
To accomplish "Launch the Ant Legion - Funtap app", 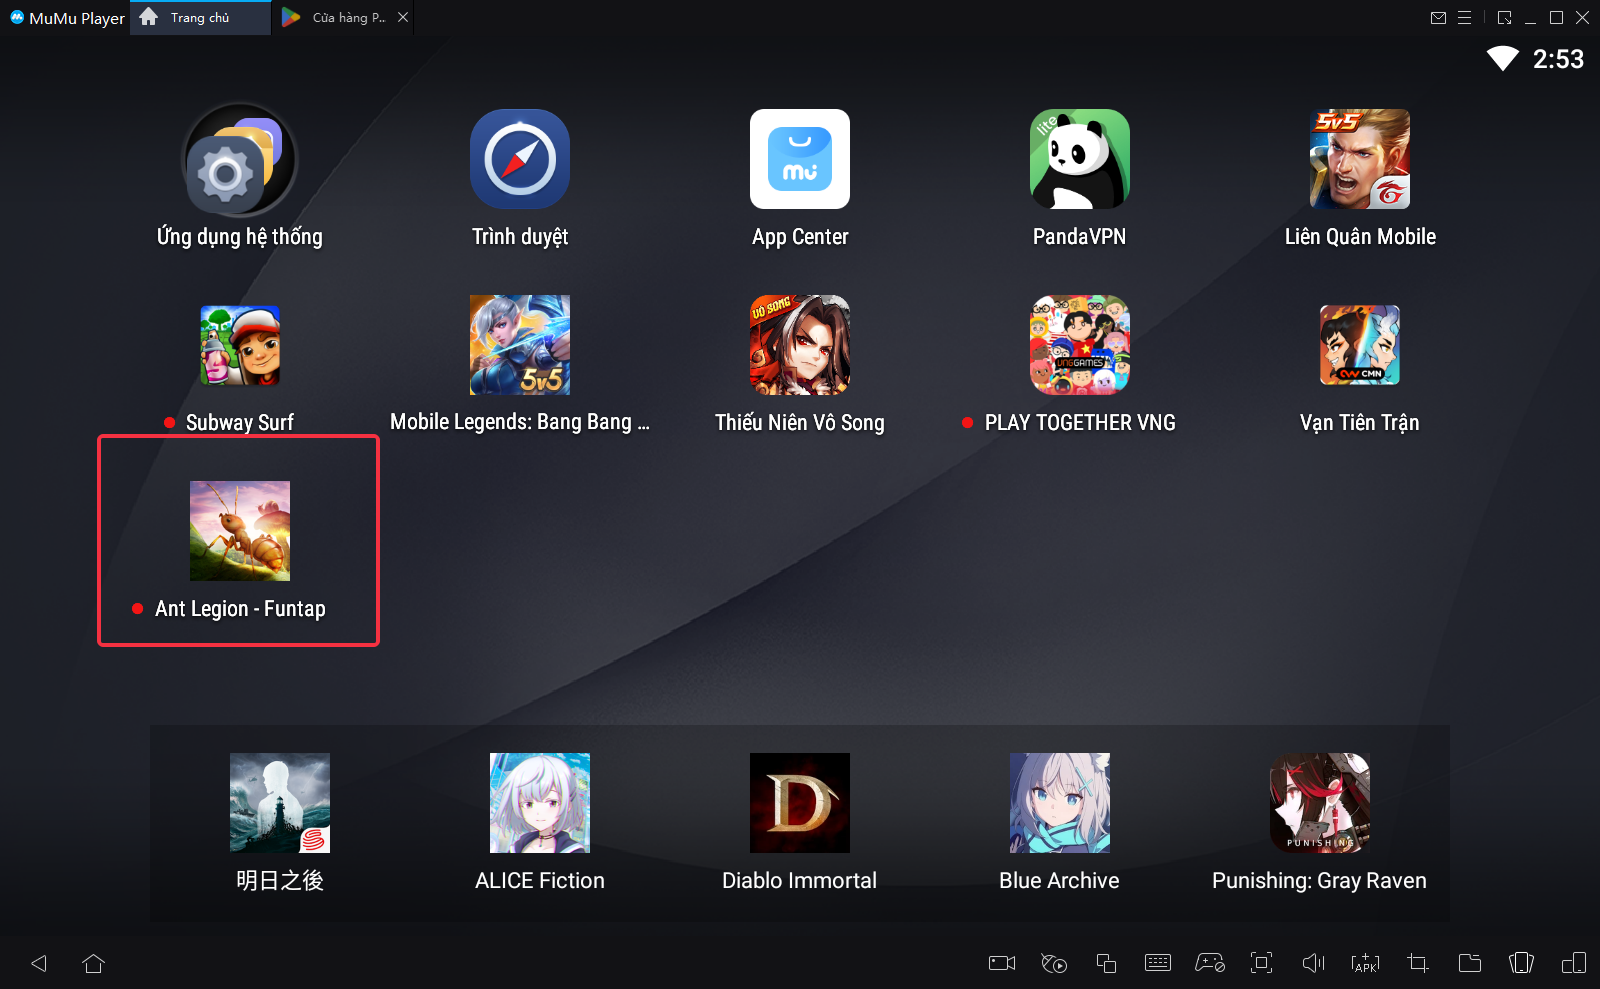I will (x=240, y=531).
